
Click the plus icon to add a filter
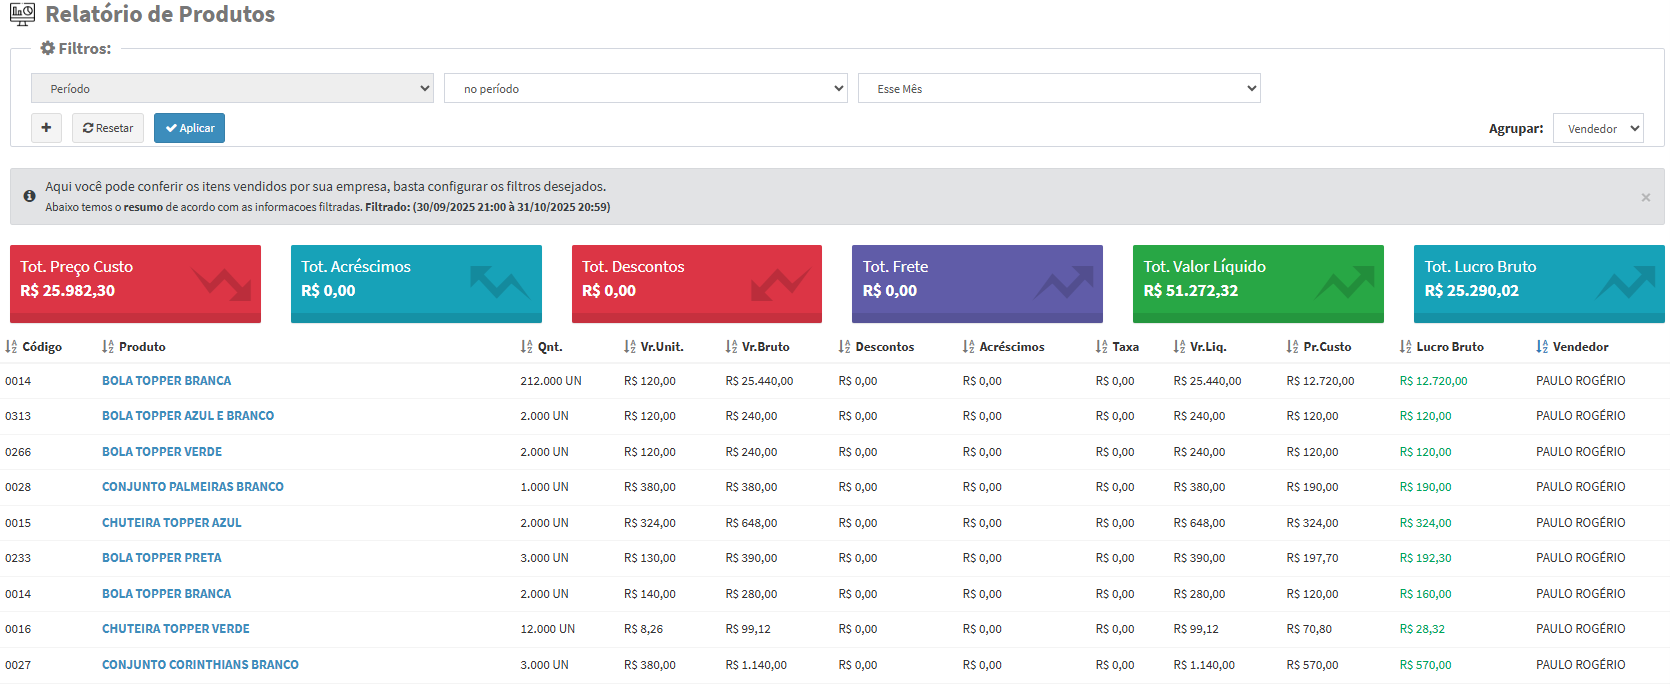pyautogui.click(x=46, y=128)
